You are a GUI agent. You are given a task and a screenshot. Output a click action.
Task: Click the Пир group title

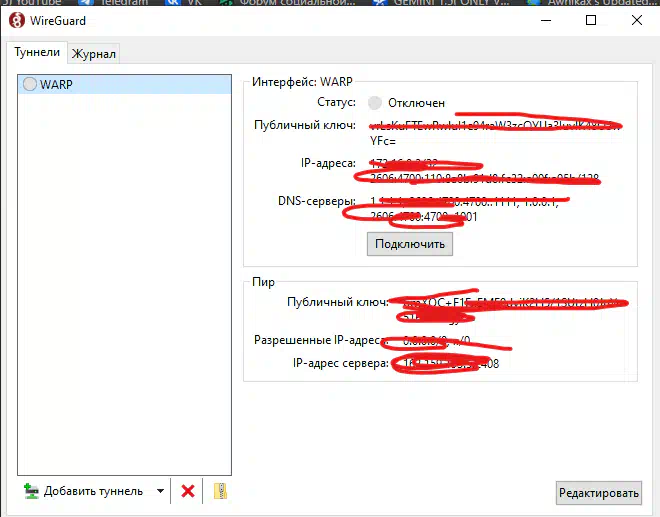263,282
